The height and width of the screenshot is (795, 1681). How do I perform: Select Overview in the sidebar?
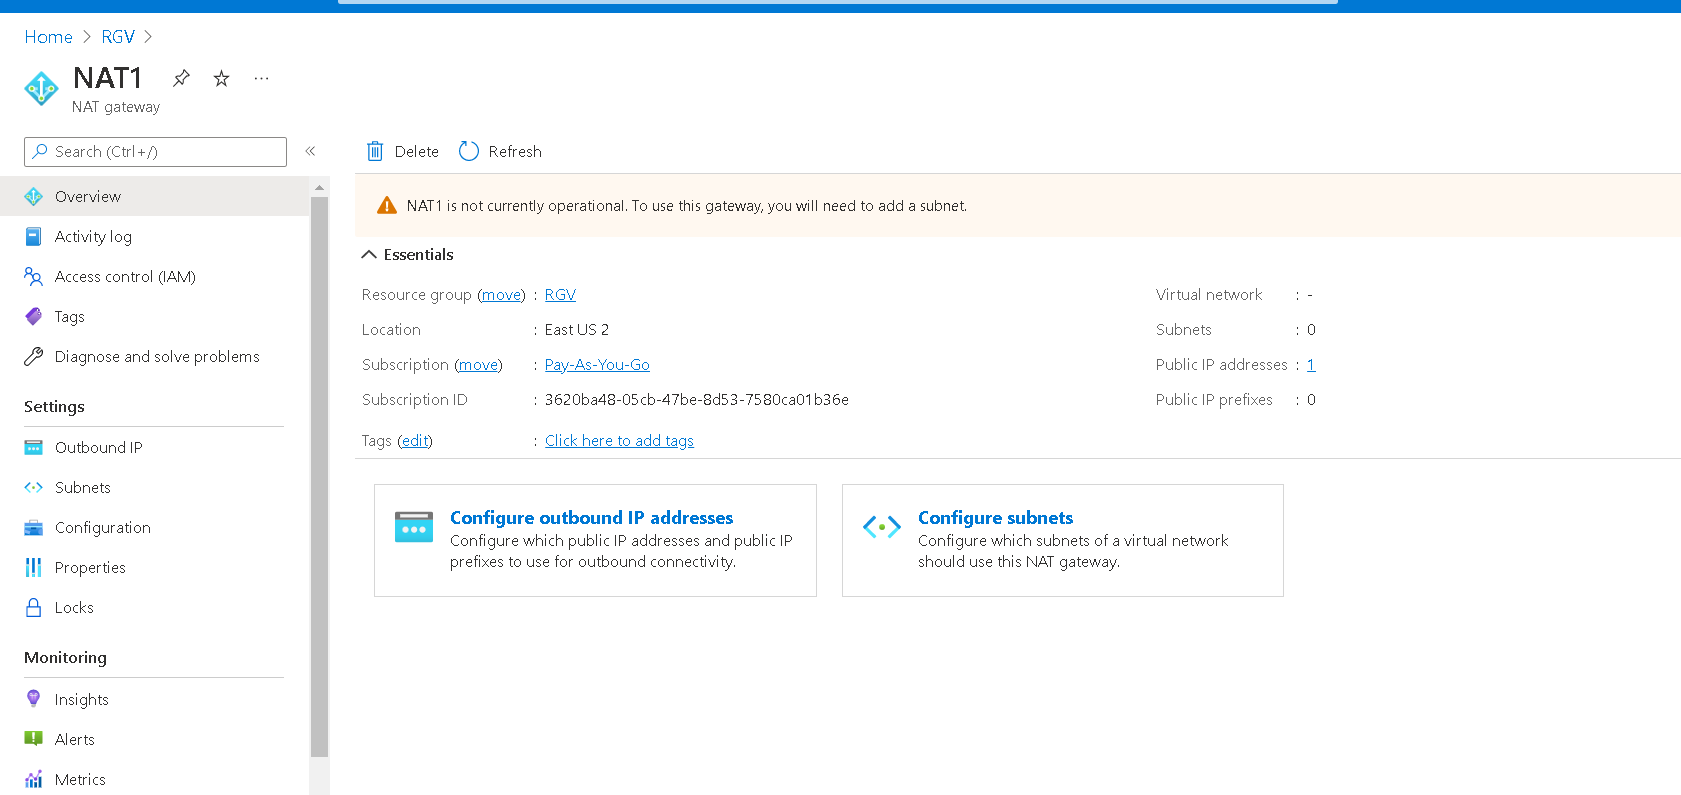click(155, 197)
